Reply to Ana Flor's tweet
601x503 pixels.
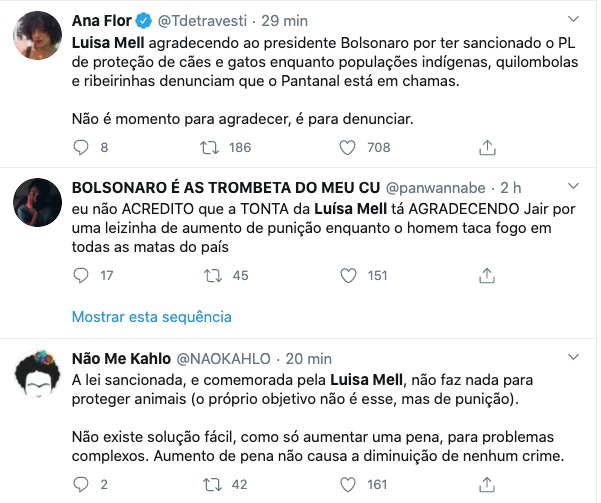(83, 148)
